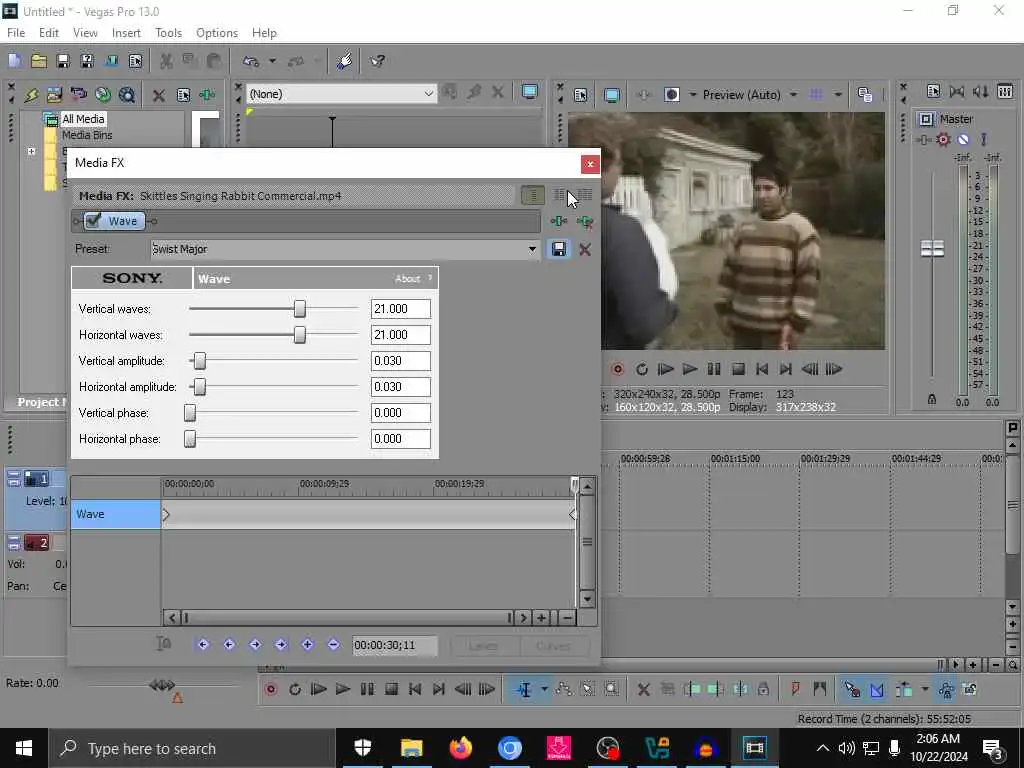
Task: Delete the Swist Major preset
Action: 585,249
